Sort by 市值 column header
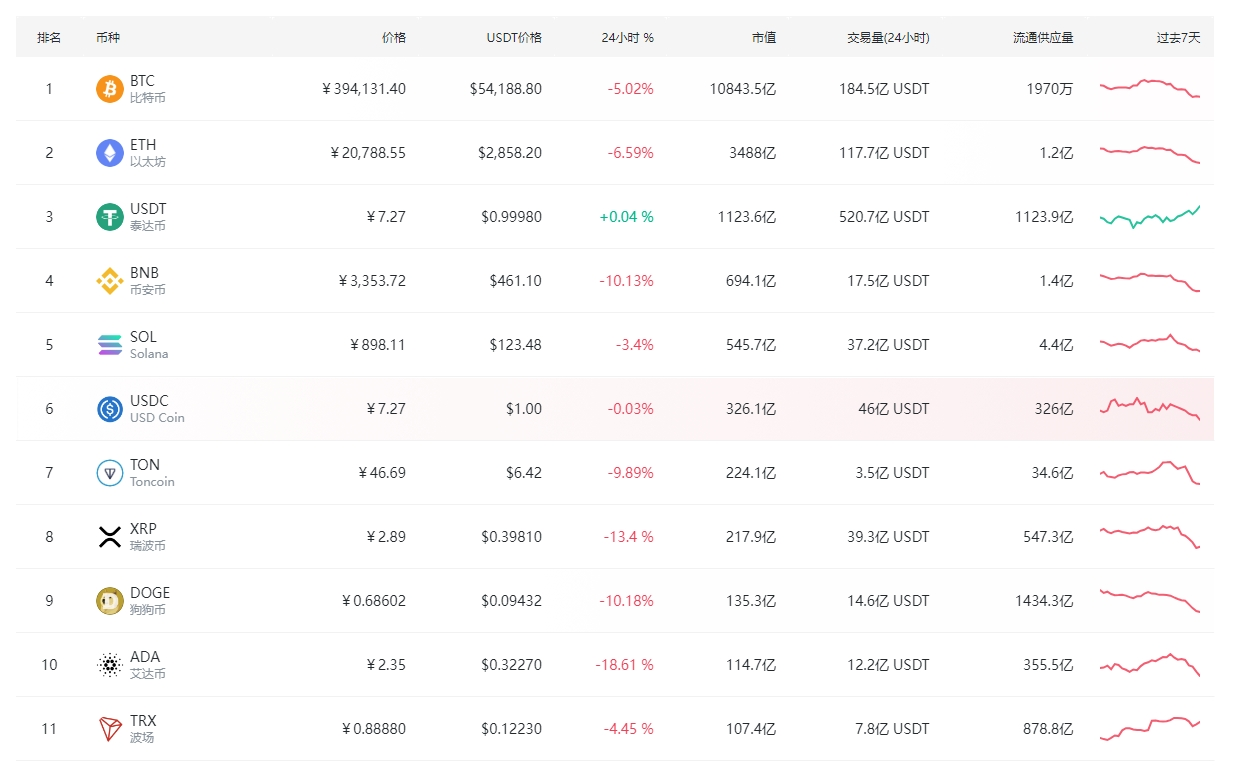Image resolution: width=1257 pixels, height=767 pixels. point(763,38)
